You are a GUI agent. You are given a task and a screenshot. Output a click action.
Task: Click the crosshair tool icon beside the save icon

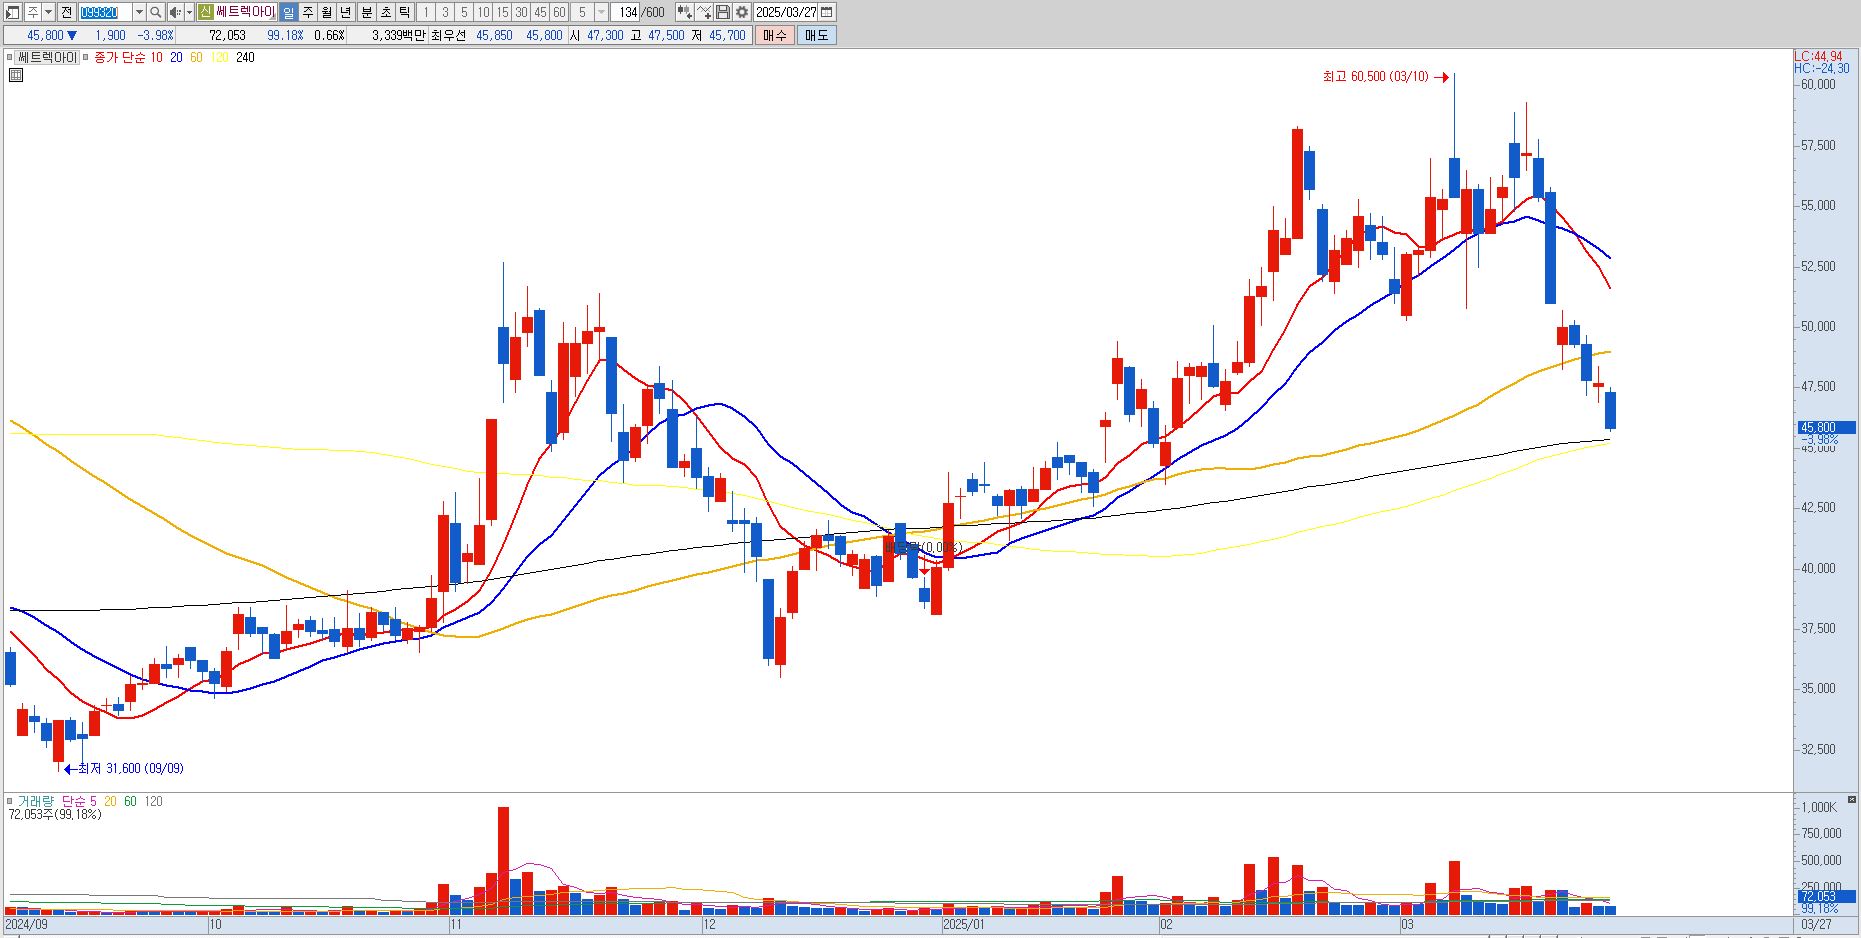(x=703, y=12)
